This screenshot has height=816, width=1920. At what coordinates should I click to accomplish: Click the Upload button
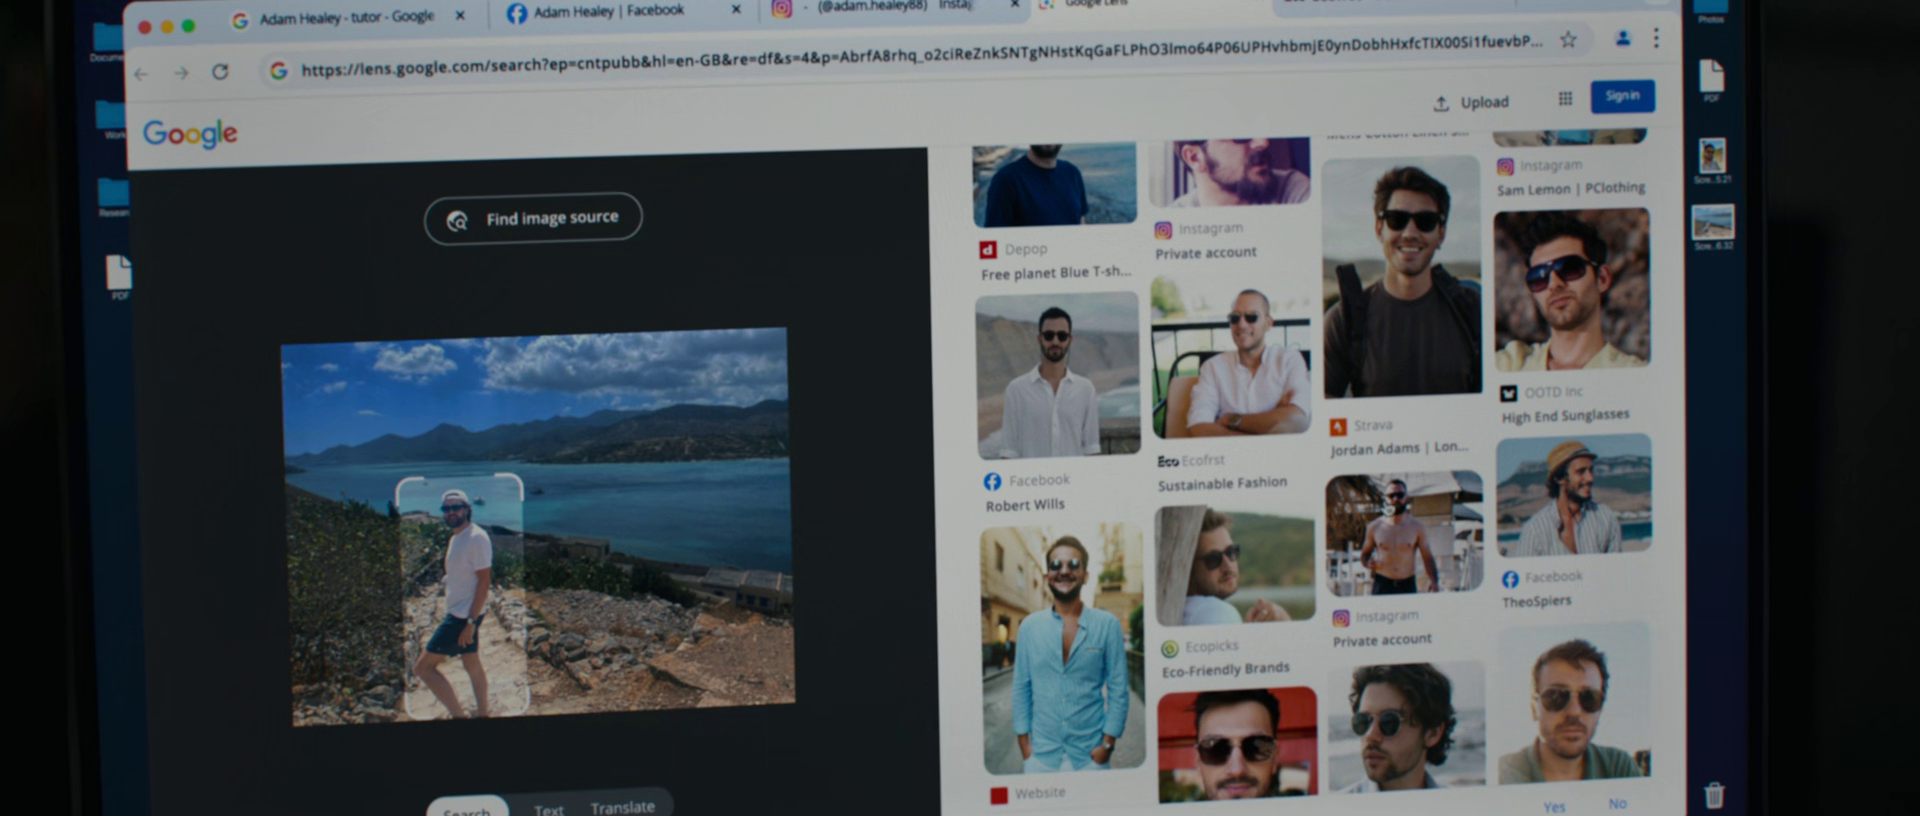(1470, 102)
